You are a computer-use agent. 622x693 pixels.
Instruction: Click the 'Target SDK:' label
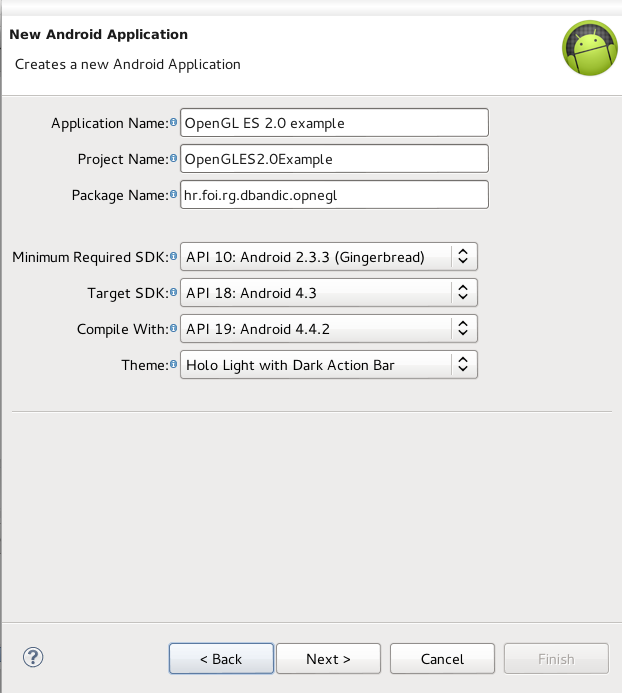pyautogui.click(x=128, y=293)
